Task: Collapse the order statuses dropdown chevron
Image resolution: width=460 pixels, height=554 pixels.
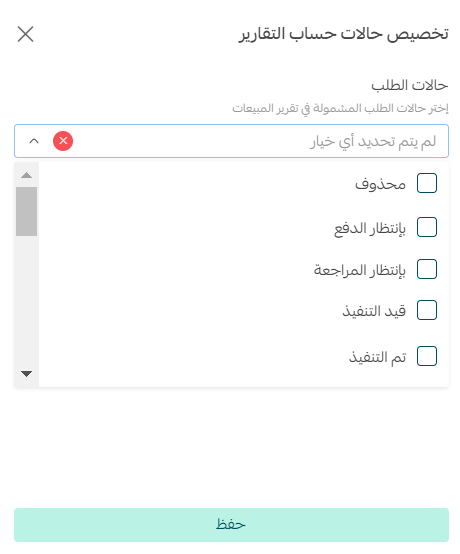Action: (34, 141)
